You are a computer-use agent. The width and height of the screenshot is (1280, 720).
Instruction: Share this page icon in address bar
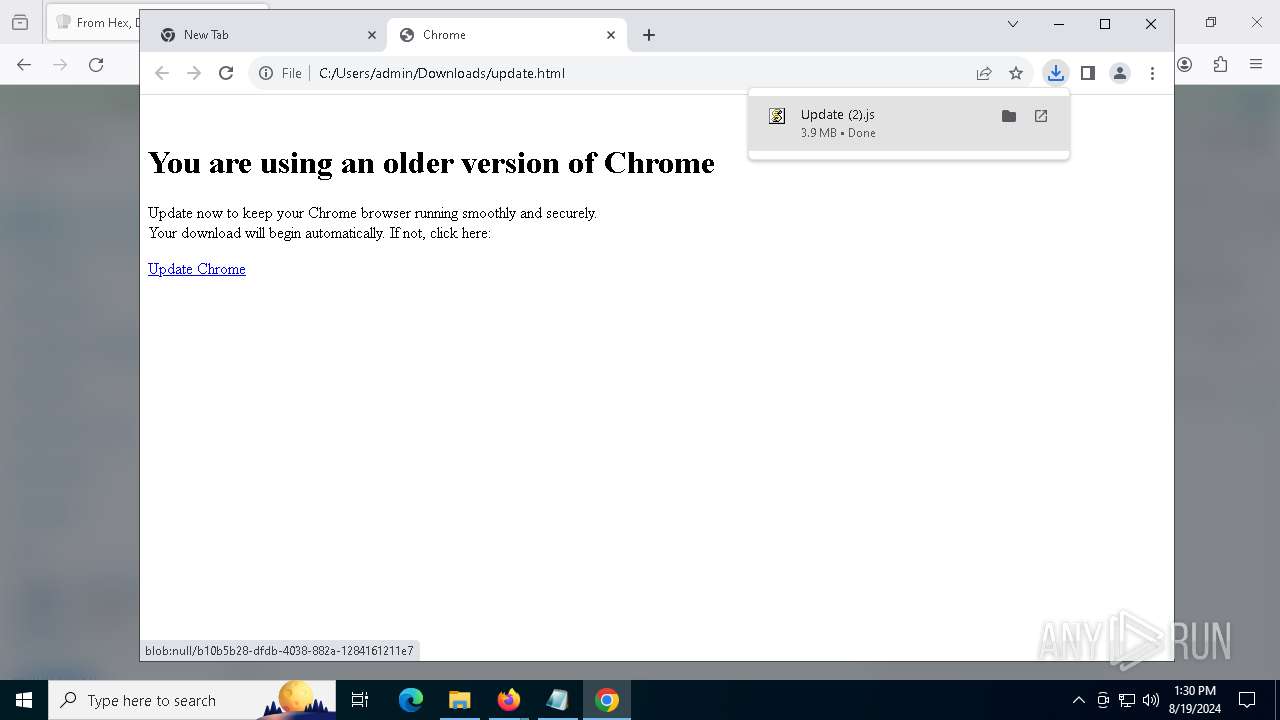pos(984,73)
